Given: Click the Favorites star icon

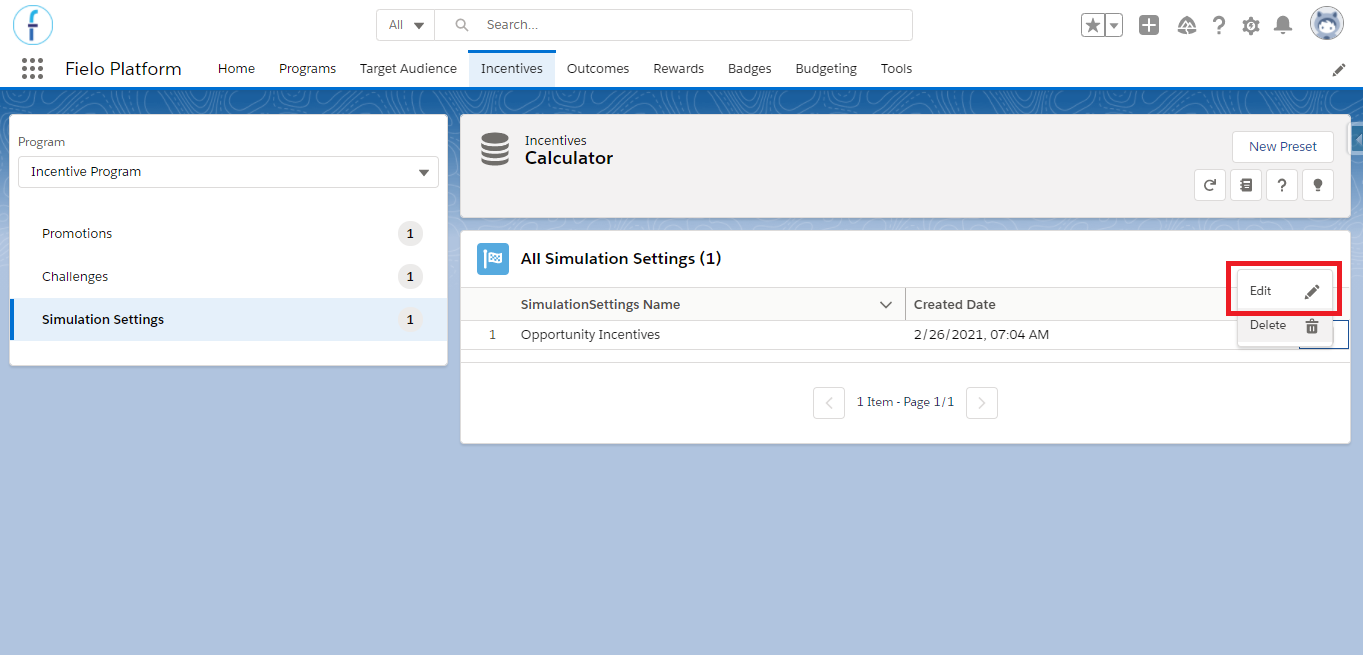Looking at the screenshot, I should point(1093,26).
